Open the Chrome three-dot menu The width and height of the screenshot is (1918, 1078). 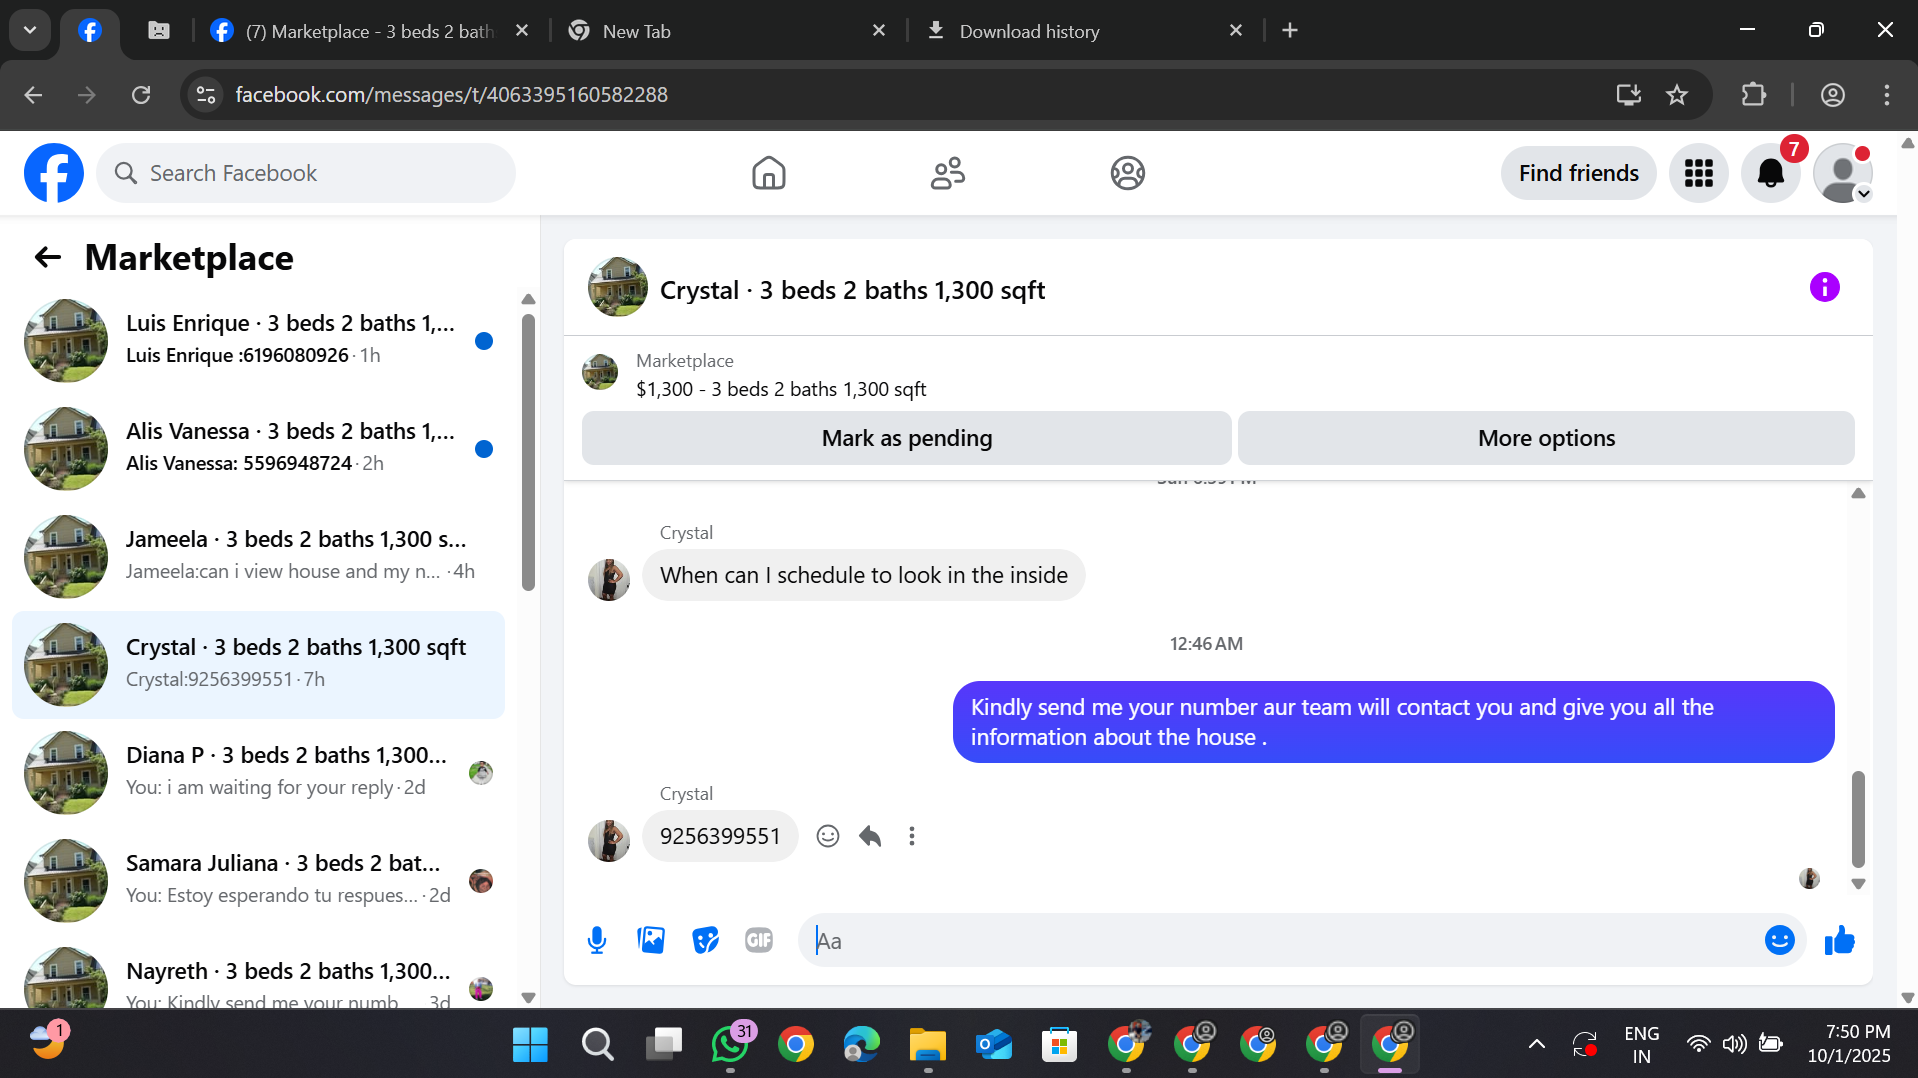[x=1887, y=95]
